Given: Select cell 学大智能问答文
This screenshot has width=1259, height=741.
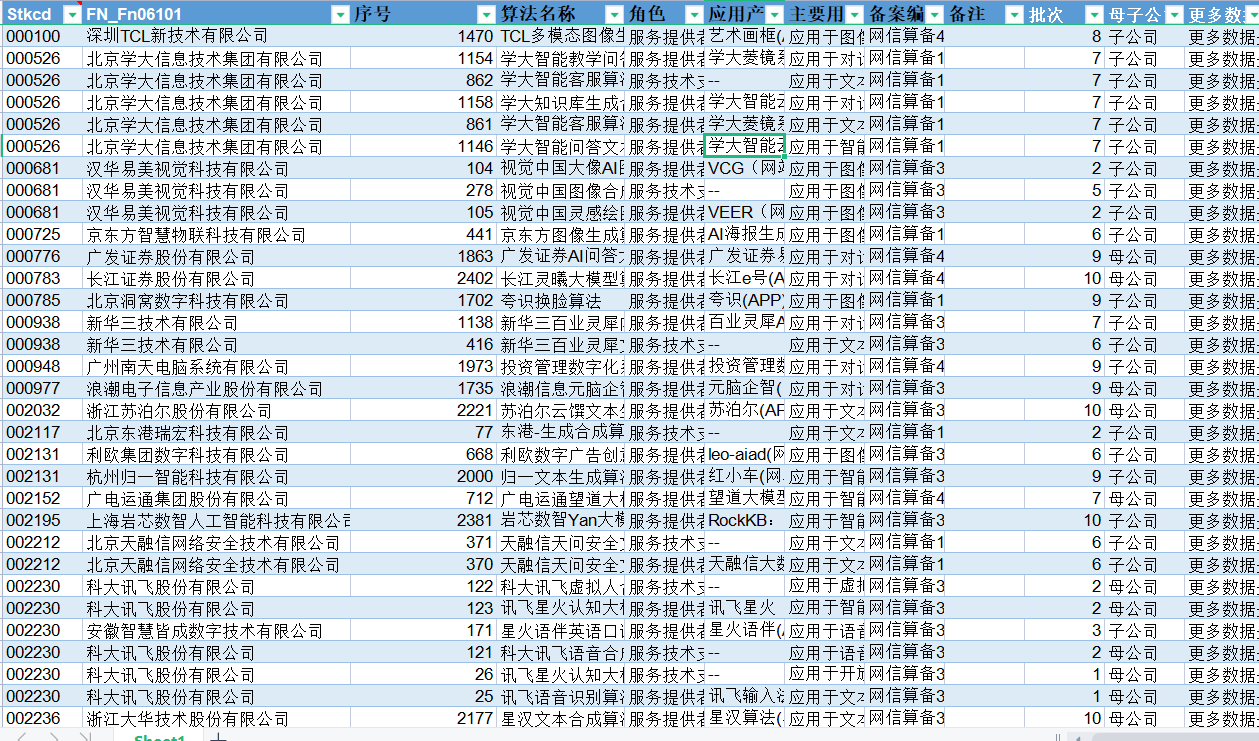Looking at the screenshot, I should [x=561, y=146].
